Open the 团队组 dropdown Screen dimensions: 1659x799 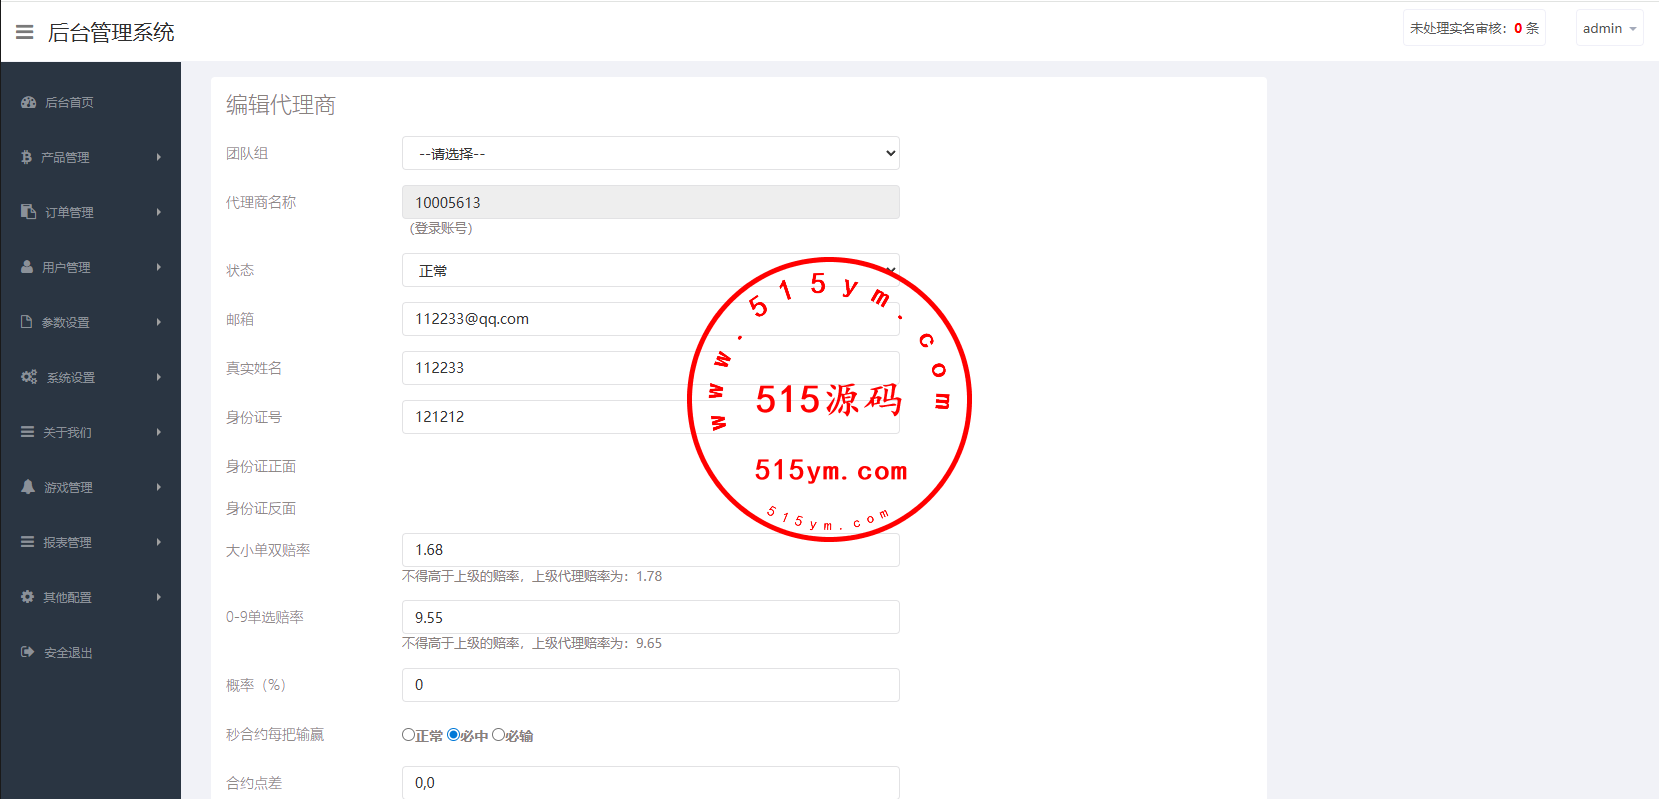tap(650, 154)
